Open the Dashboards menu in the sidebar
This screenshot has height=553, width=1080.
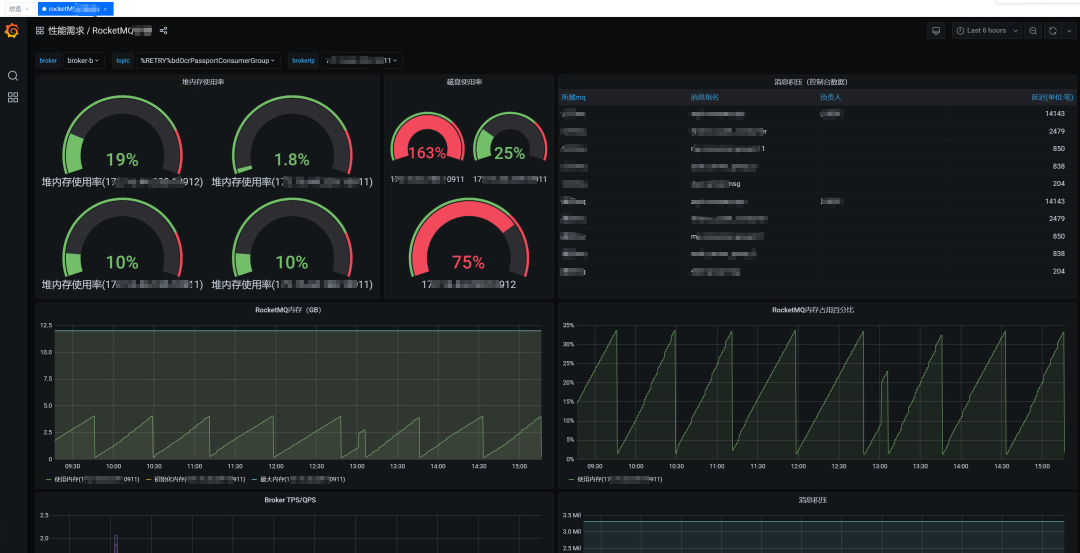tap(12, 97)
